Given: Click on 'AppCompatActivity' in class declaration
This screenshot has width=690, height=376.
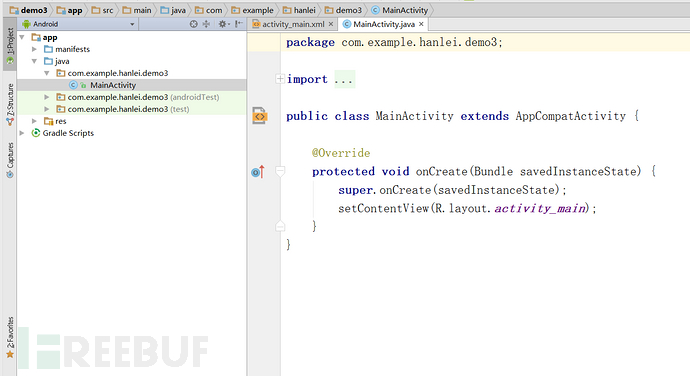Looking at the screenshot, I should click(570, 116).
